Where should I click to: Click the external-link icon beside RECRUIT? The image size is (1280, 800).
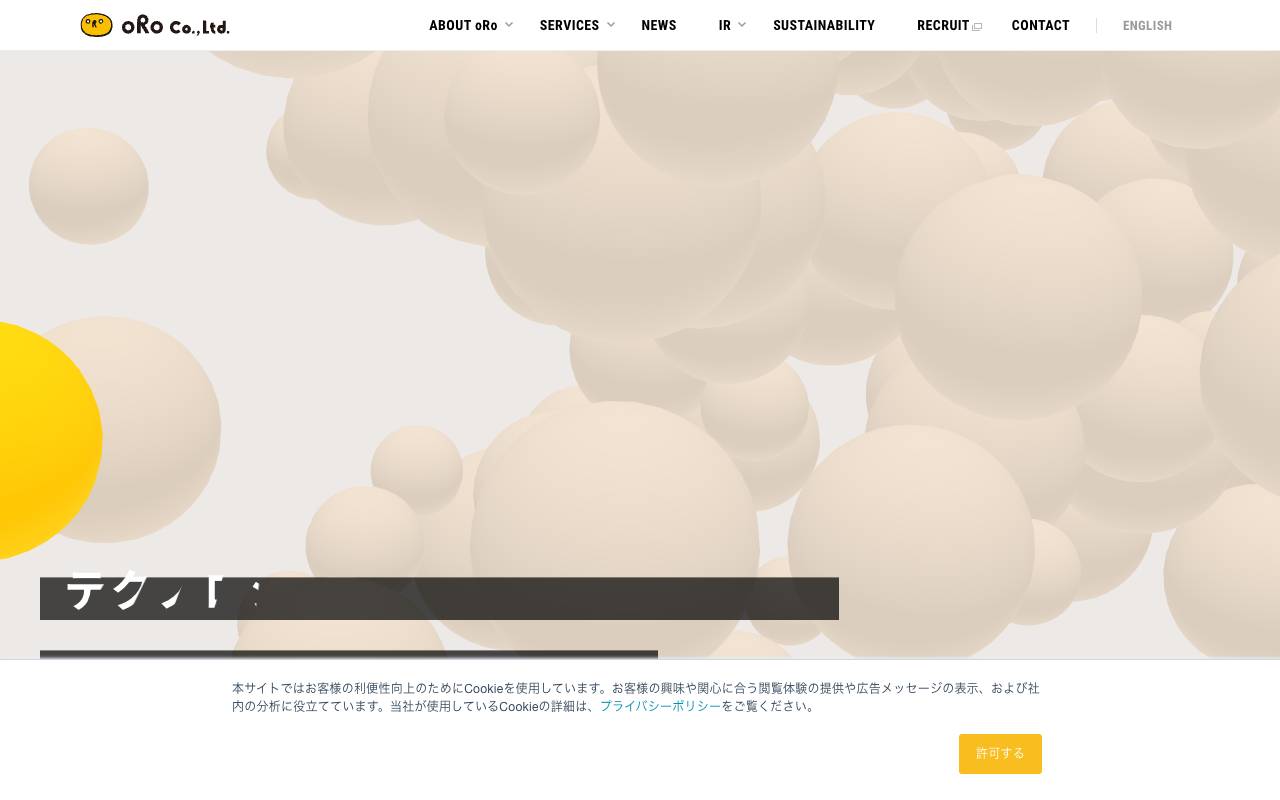click(x=977, y=27)
